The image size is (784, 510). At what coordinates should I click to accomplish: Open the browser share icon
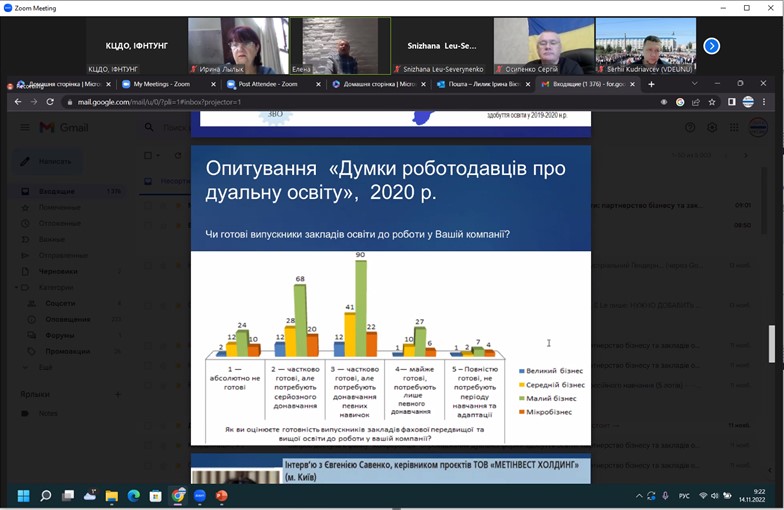(x=696, y=102)
